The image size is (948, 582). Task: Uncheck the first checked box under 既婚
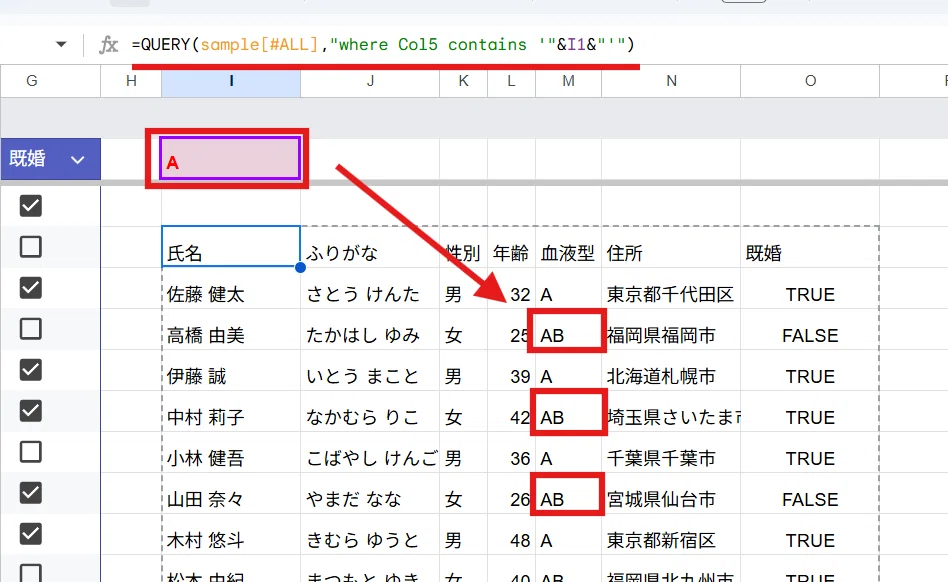point(31,205)
